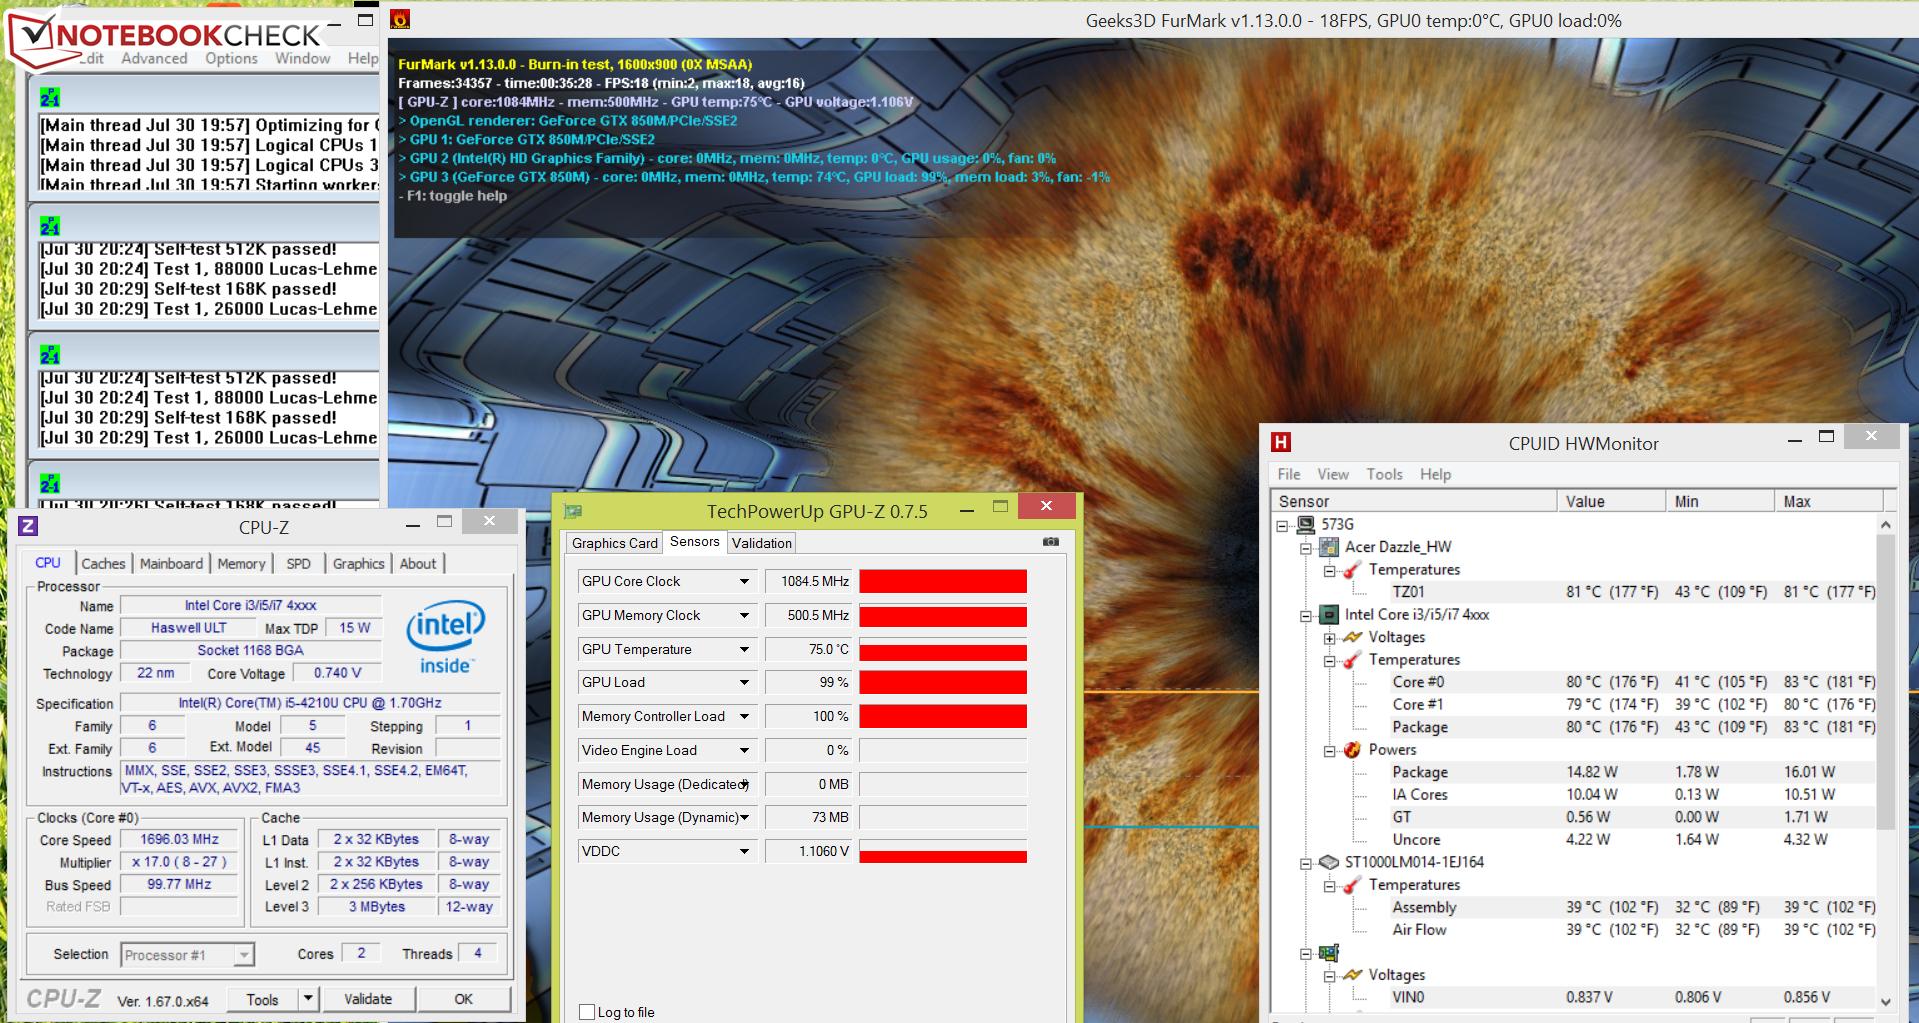Open the VDDC sensor dropdown

point(744,852)
